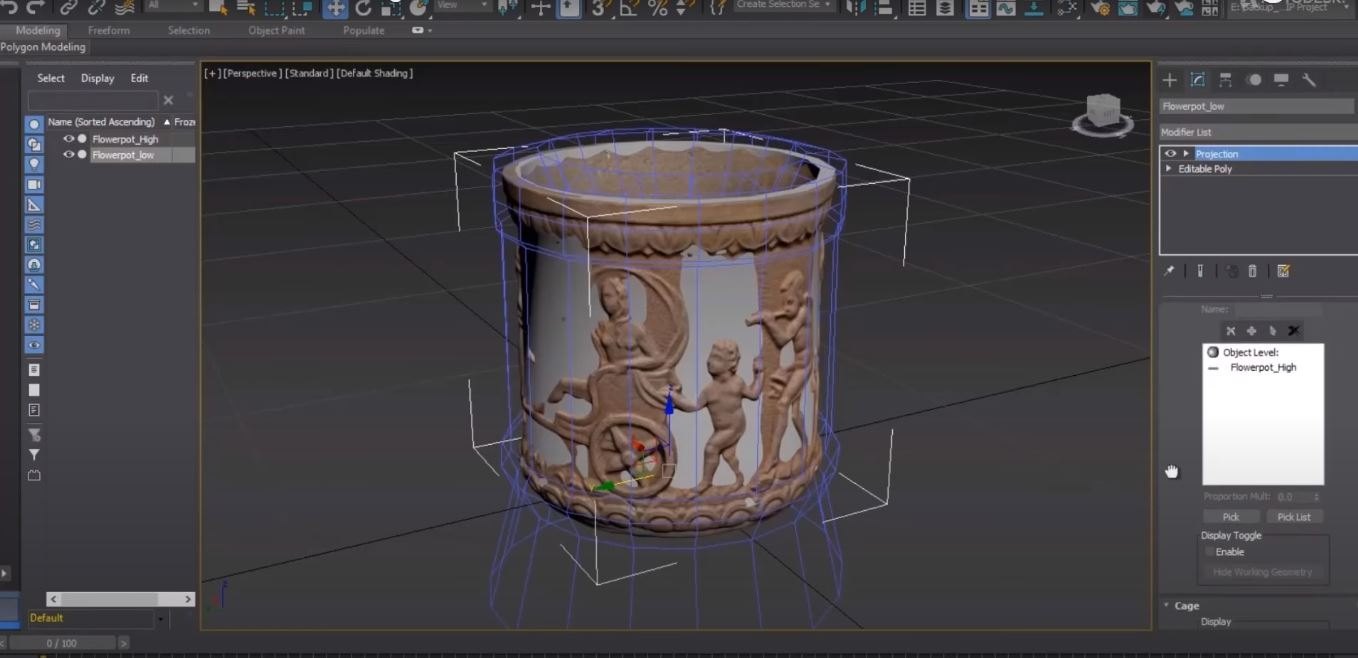The height and width of the screenshot is (658, 1358).
Task: Collapse the Cage rollout
Action: point(1166,605)
